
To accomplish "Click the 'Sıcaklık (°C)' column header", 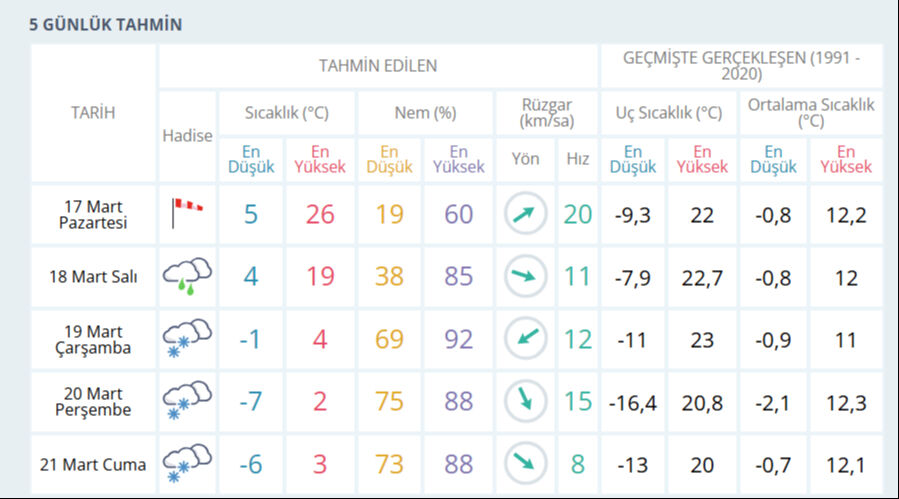I will (287, 112).
